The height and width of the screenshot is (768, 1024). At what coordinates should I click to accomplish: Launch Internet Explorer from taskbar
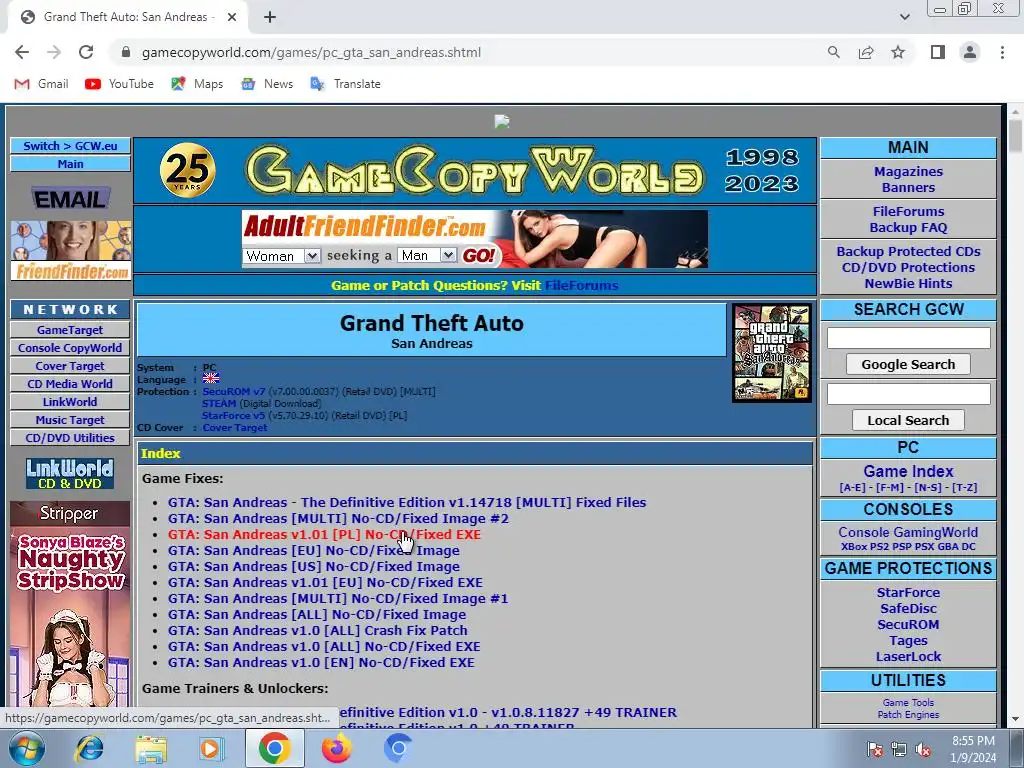[x=89, y=748]
